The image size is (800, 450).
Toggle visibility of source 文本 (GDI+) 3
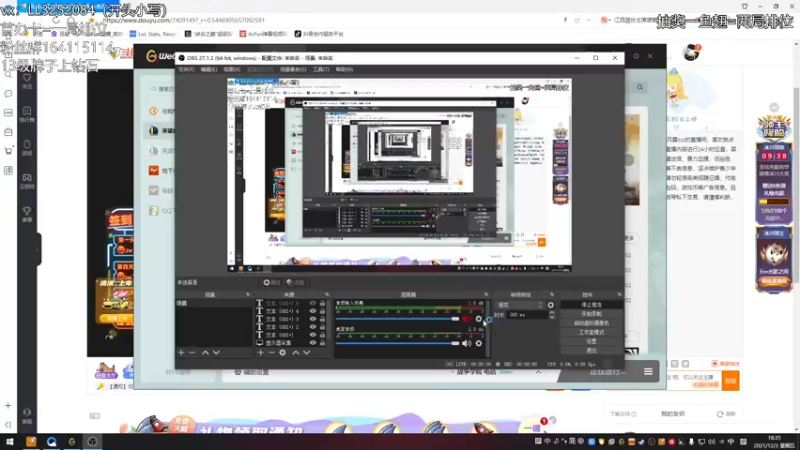(313, 319)
